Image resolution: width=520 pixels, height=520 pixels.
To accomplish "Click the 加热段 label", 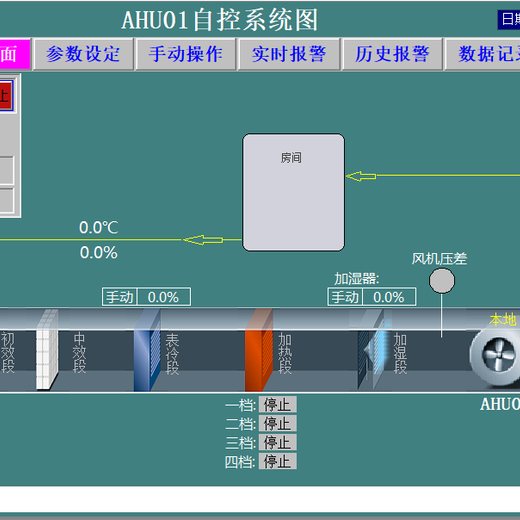I will (x=285, y=353).
